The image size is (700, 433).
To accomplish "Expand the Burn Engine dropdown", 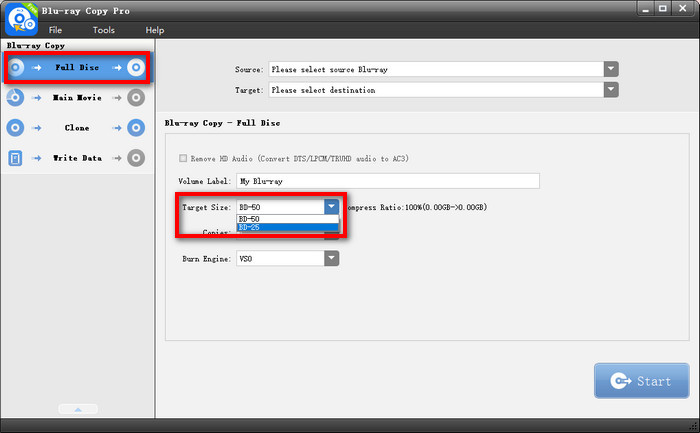I will (x=331, y=258).
